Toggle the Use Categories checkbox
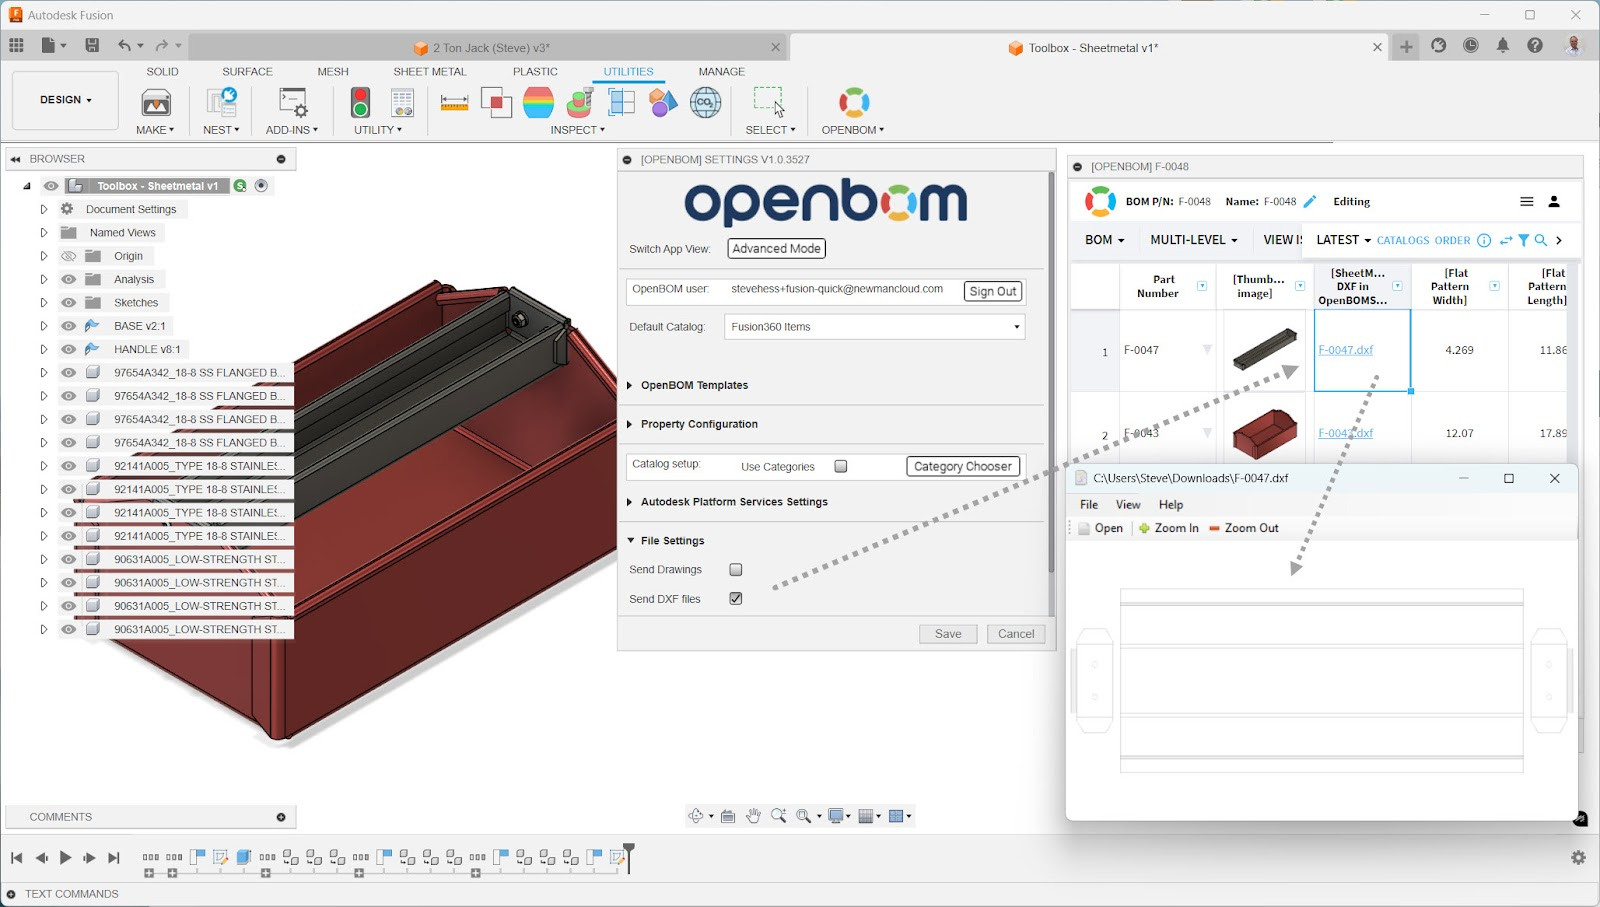This screenshot has width=1600, height=907. click(x=841, y=466)
